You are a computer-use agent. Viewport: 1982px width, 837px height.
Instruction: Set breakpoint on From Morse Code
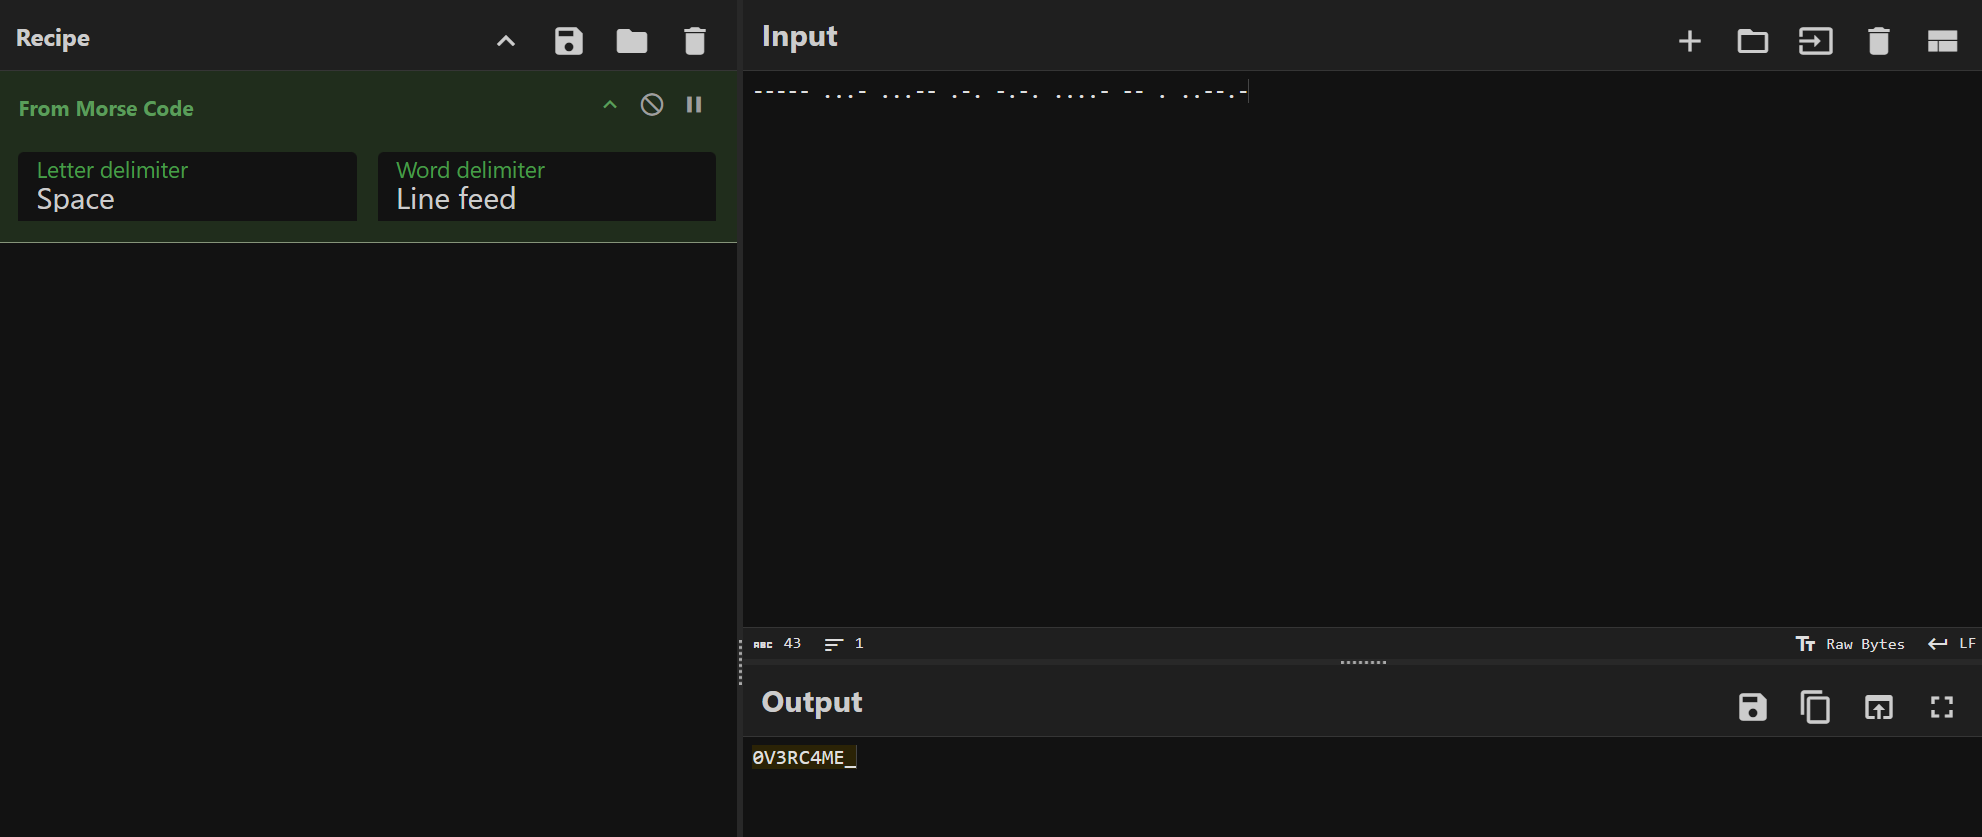(694, 105)
